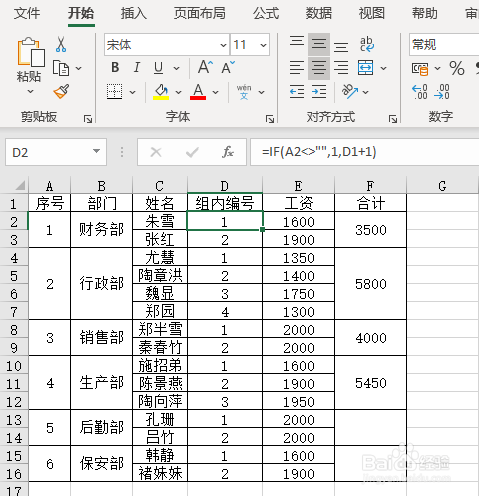Increase font size with large A

tap(205, 67)
